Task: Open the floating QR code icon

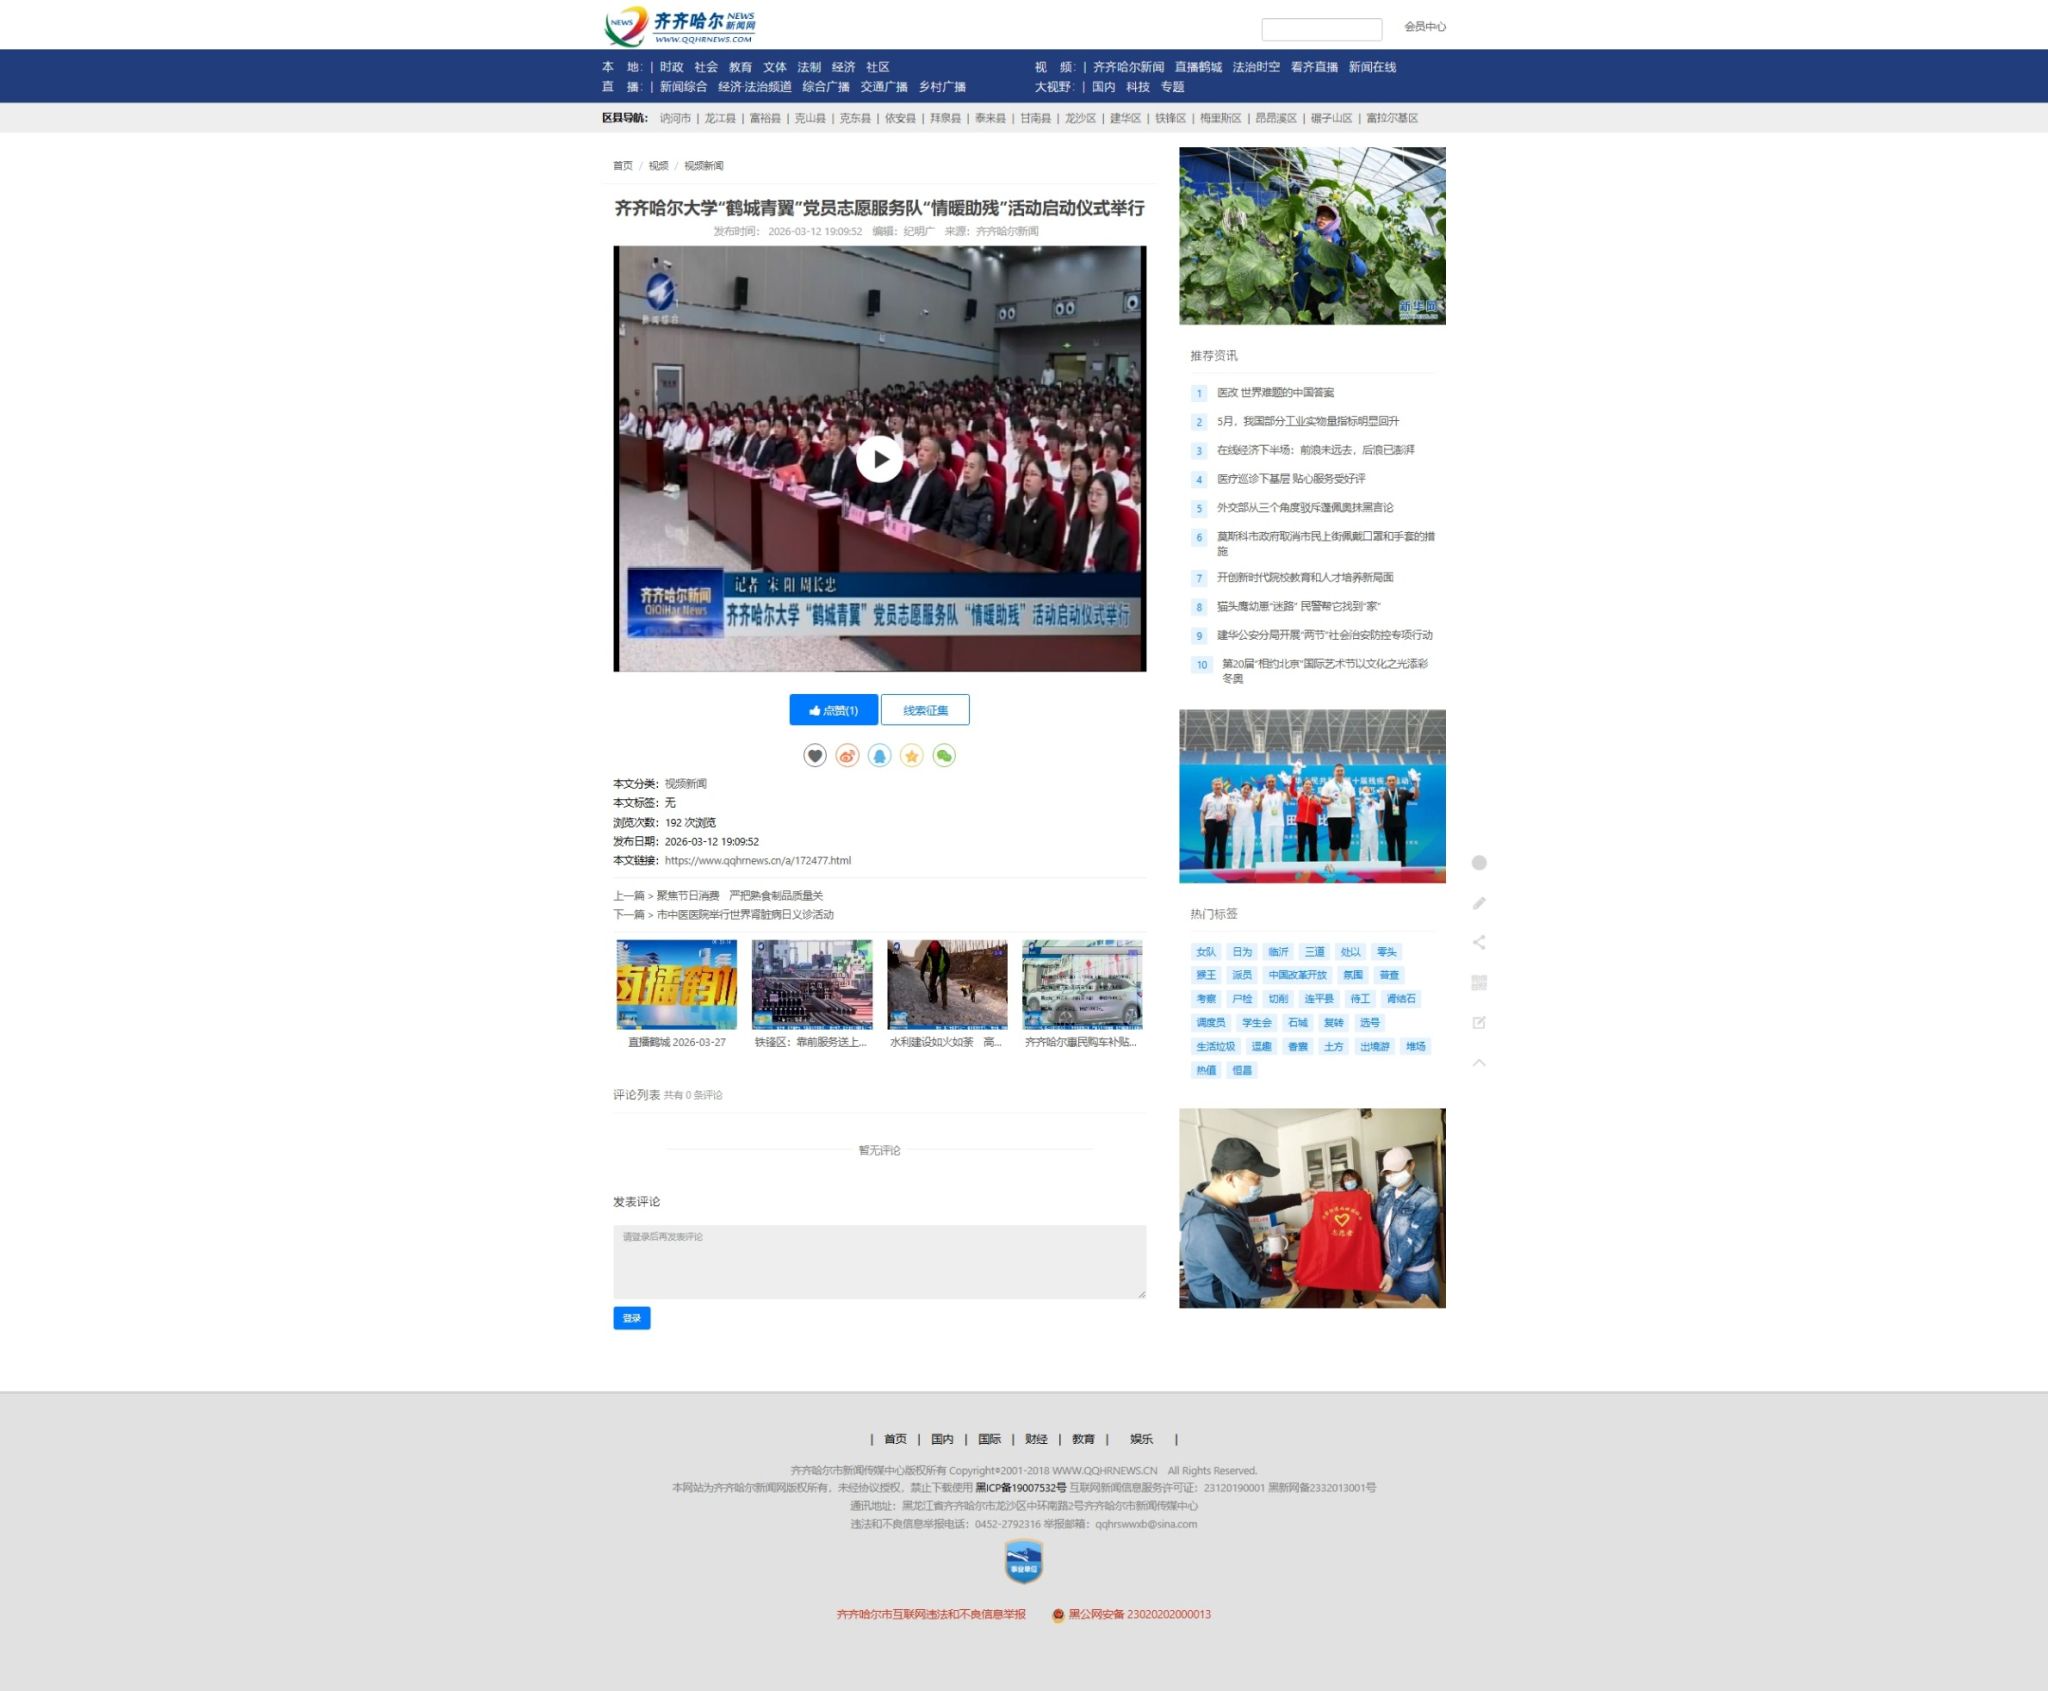Action: tap(1479, 982)
